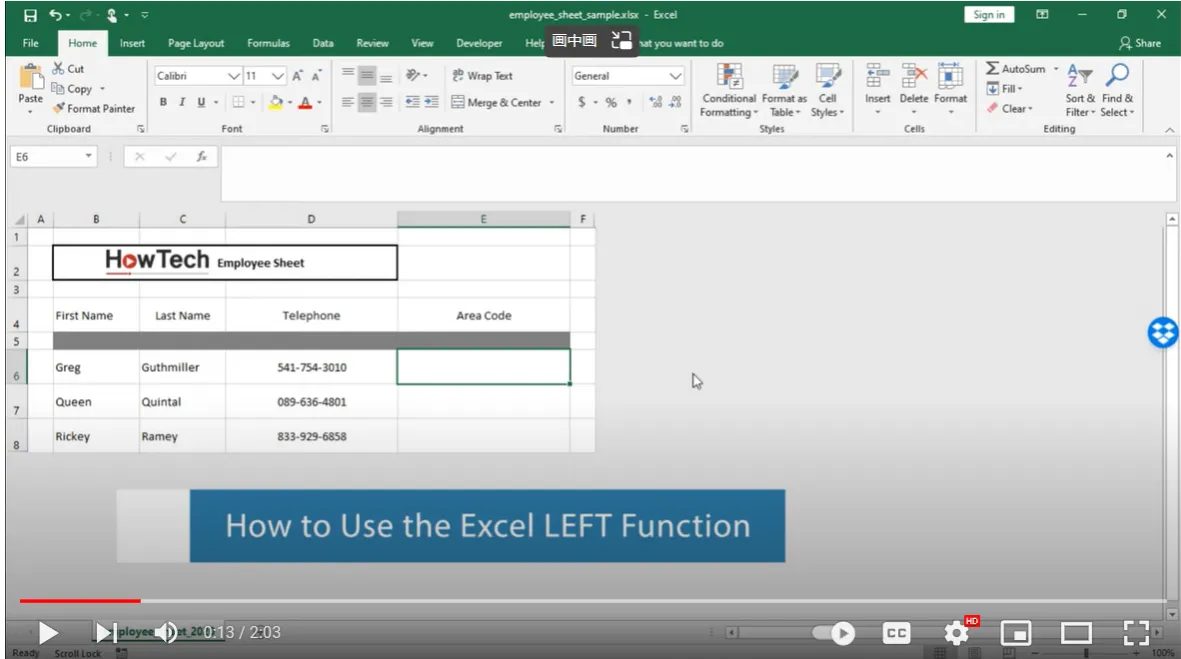Open the General number format dropdown
Screen dimensions: 1181x659
pyautogui.click(x=675, y=76)
